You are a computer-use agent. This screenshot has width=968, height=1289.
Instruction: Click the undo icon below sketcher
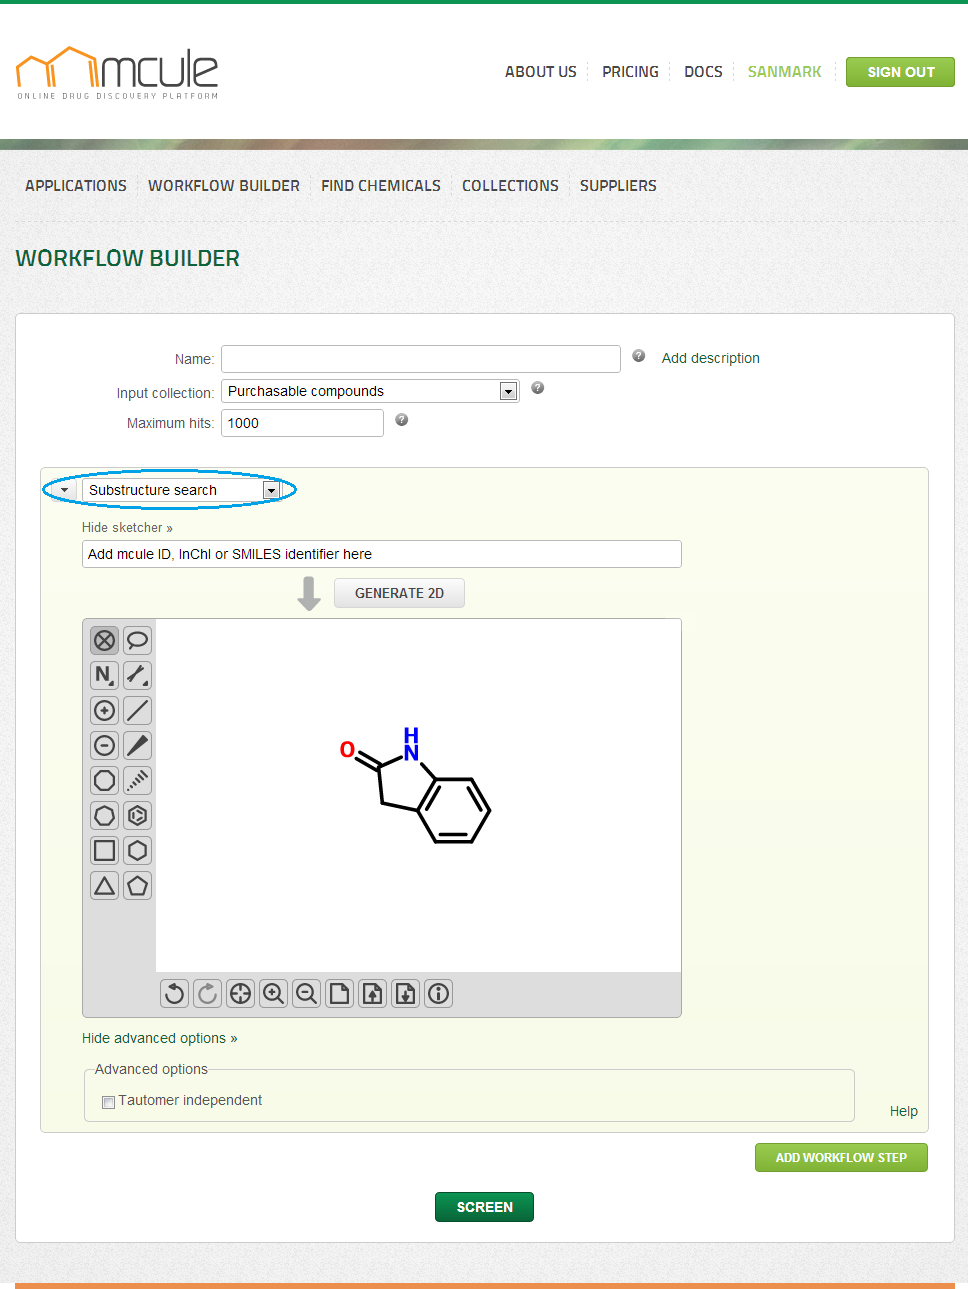point(174,993)
